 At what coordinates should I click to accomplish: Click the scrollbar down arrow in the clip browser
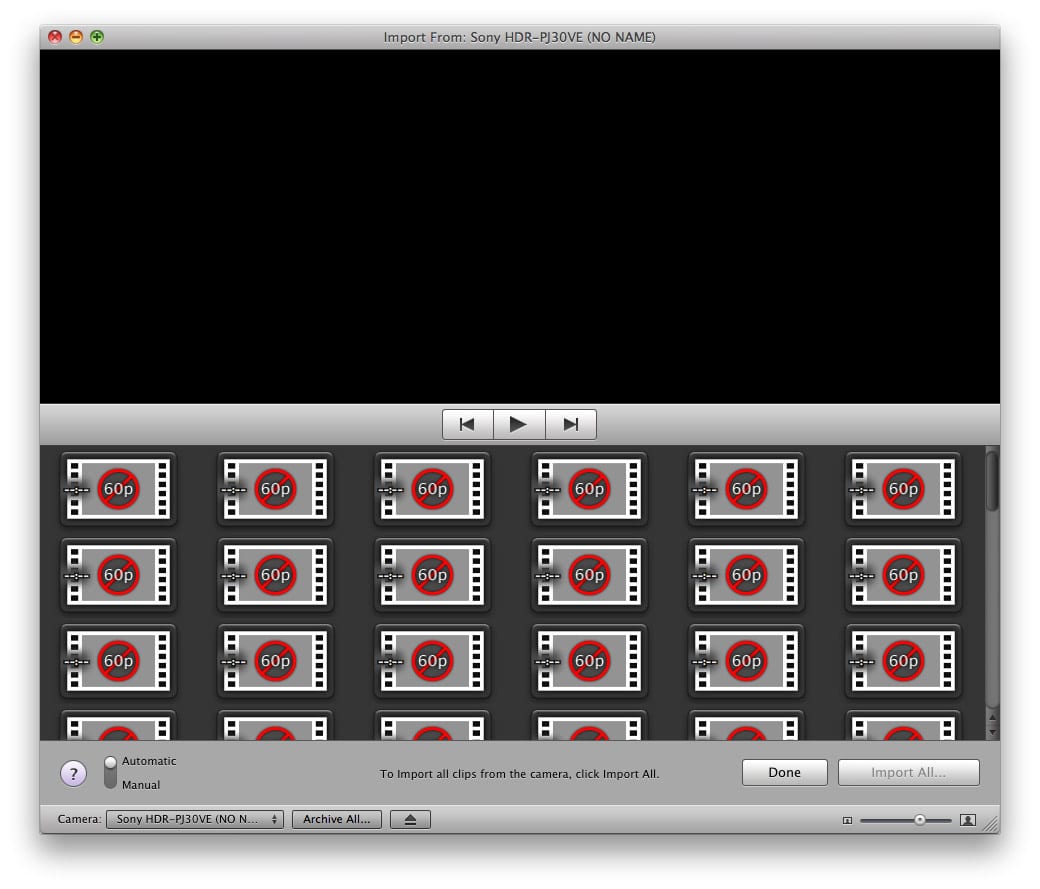992,732
